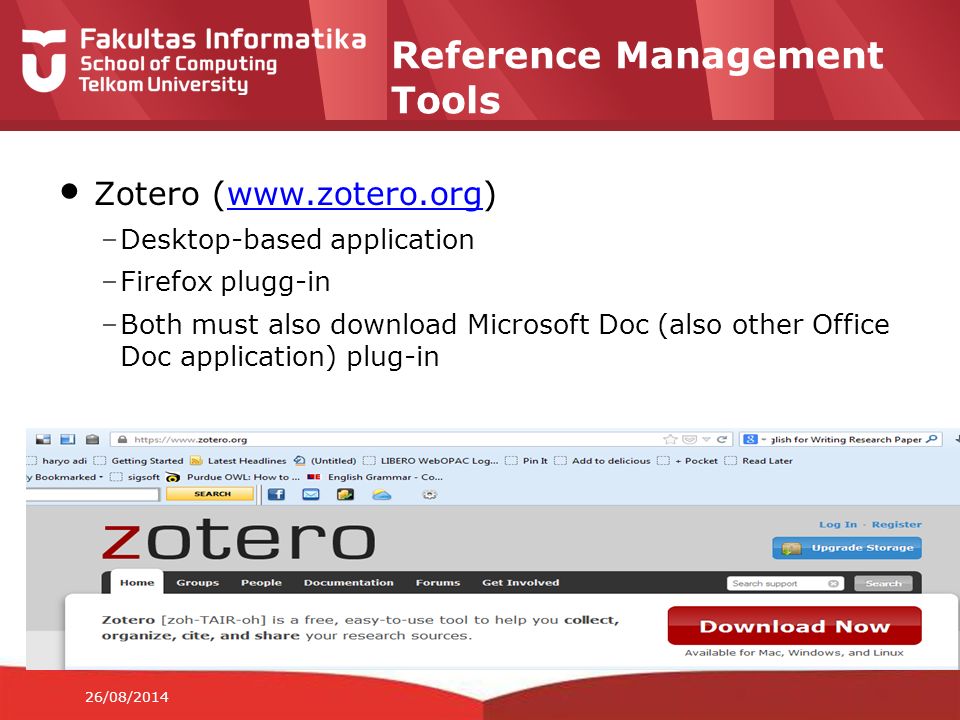
Task: Click the Pin It bookmarklet
Action: (x=527, y=461)
